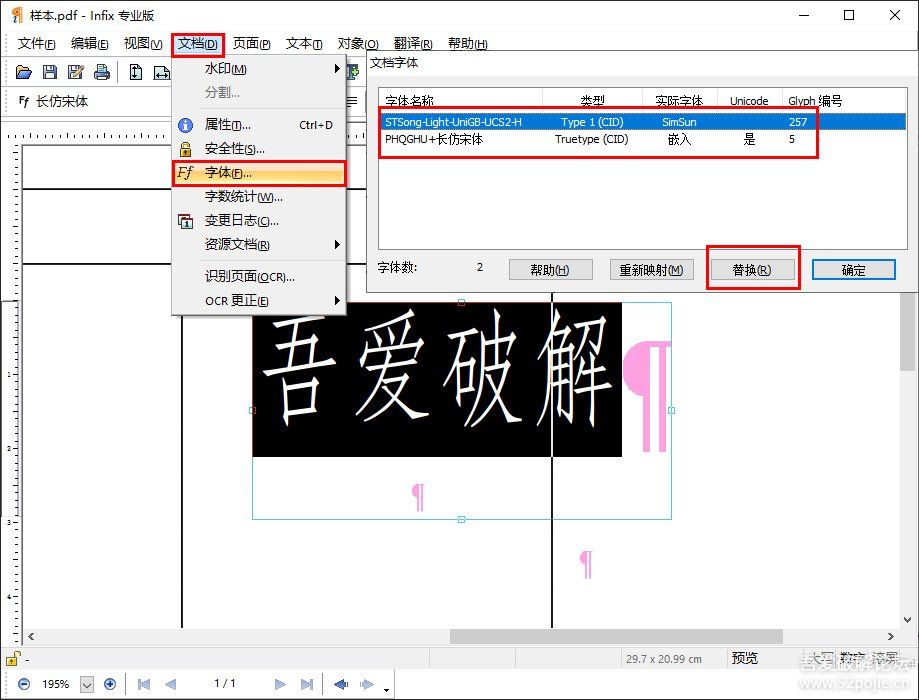Open the 编辑 (Edit) menu

[x=89, y=44]
